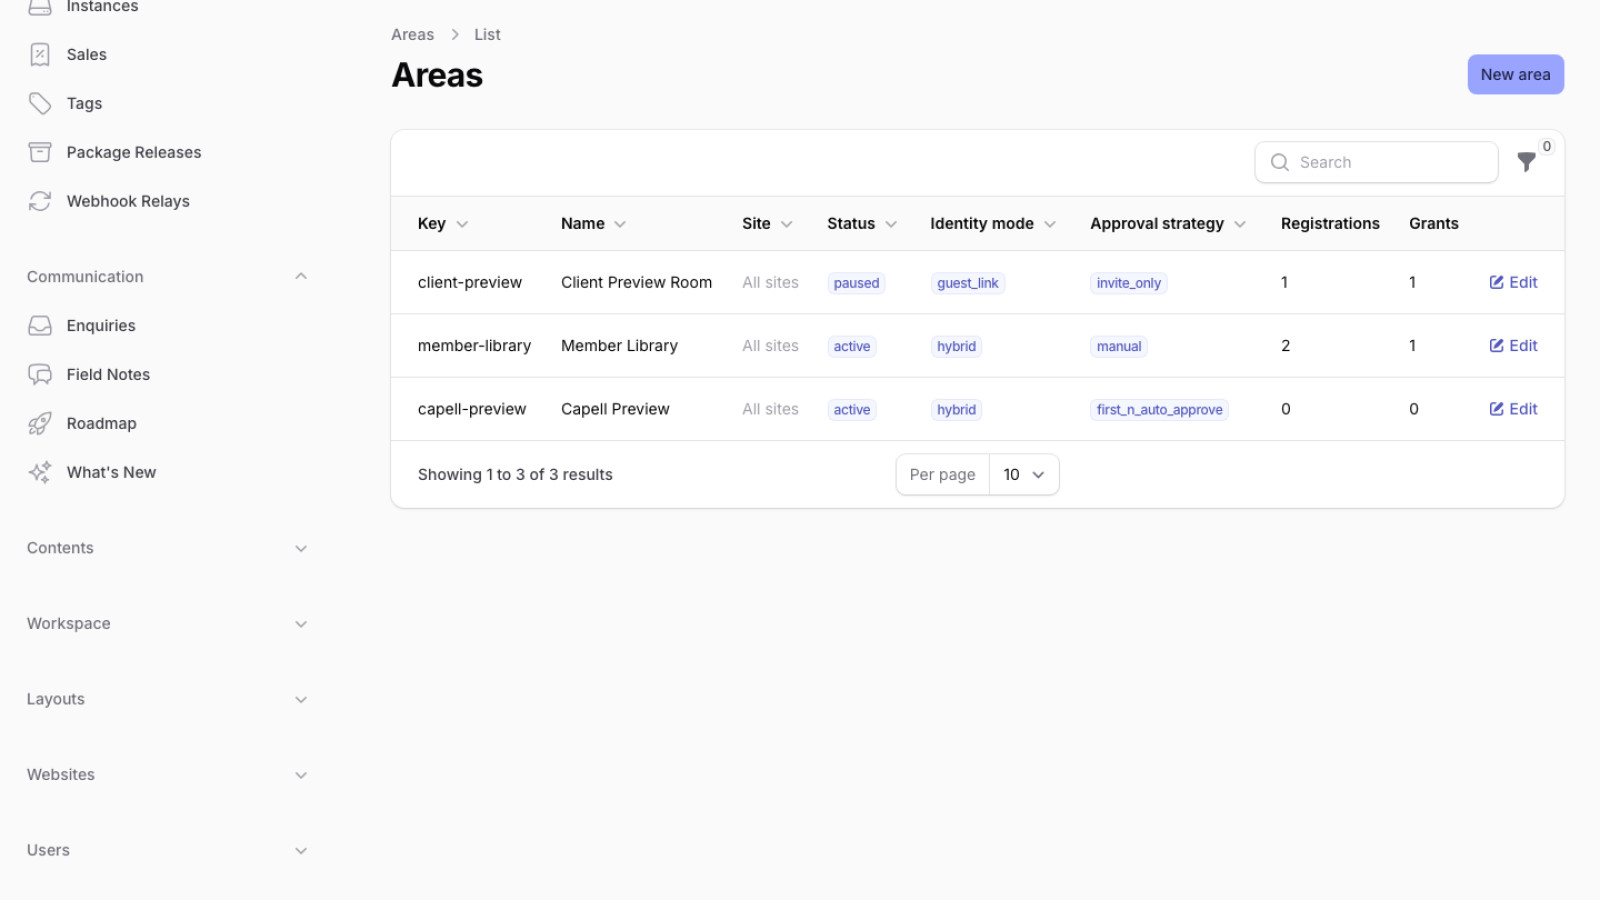Expand the Users section

(301, 851)
